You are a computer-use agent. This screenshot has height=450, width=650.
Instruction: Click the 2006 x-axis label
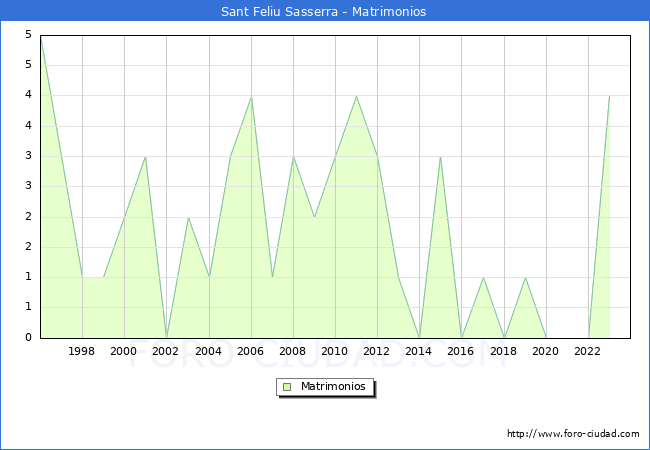(250, 351)
